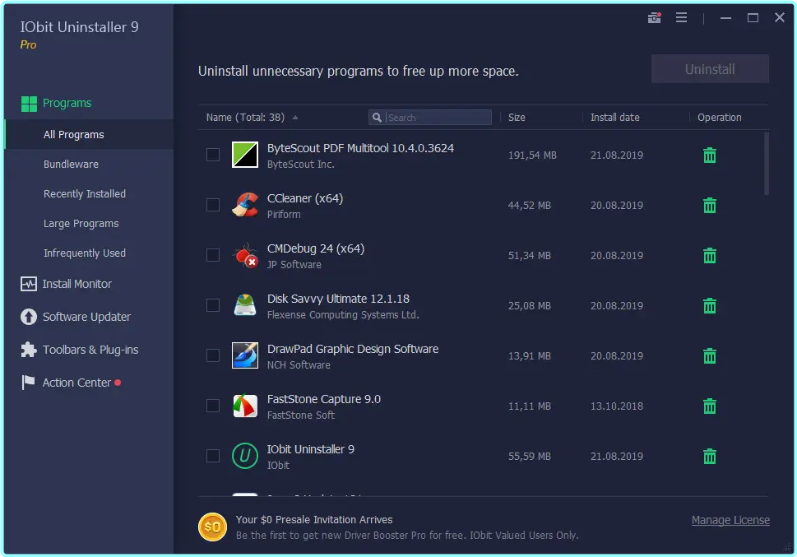
Task: Show Infrequently Used programs
Action: [x=84, y=253]
